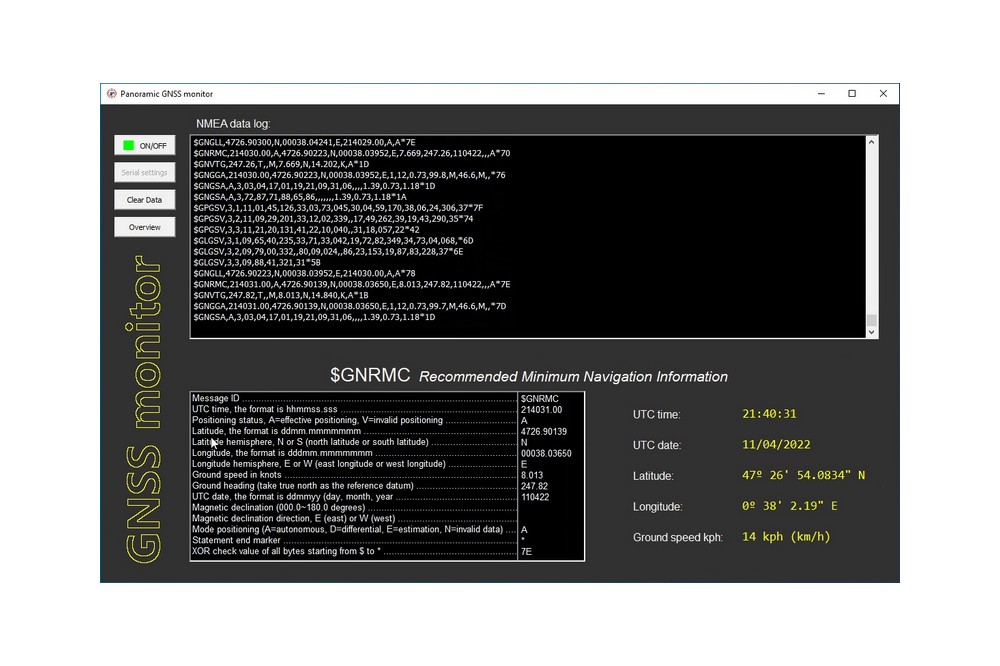Click the $GPGSV,3,1,11 log line
Viewport: 1000px width, 666px height.
(x=338, y=208)
